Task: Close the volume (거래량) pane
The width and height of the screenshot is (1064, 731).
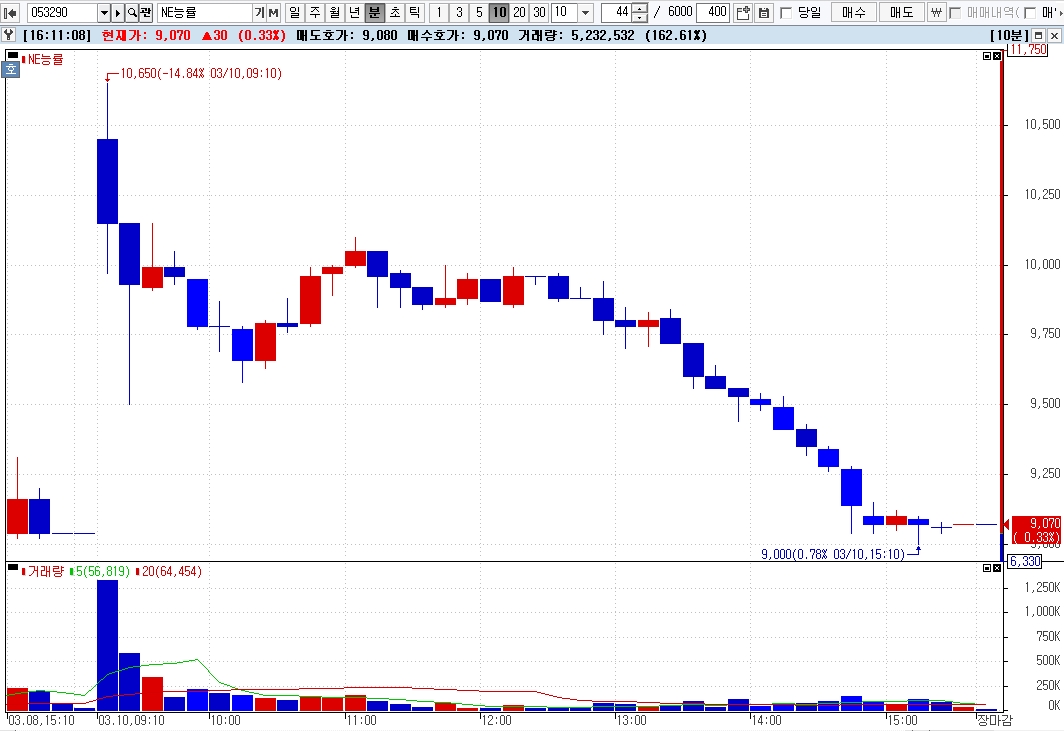Action: tap(997, 567)
